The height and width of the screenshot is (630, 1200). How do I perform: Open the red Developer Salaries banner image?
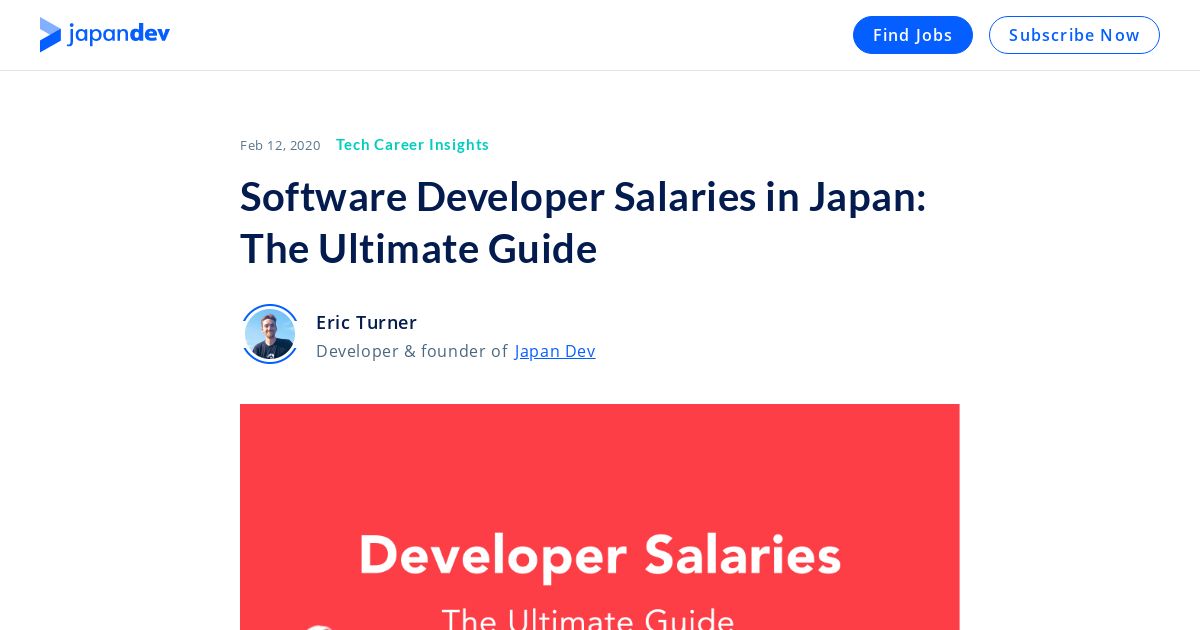coord(600,517)
